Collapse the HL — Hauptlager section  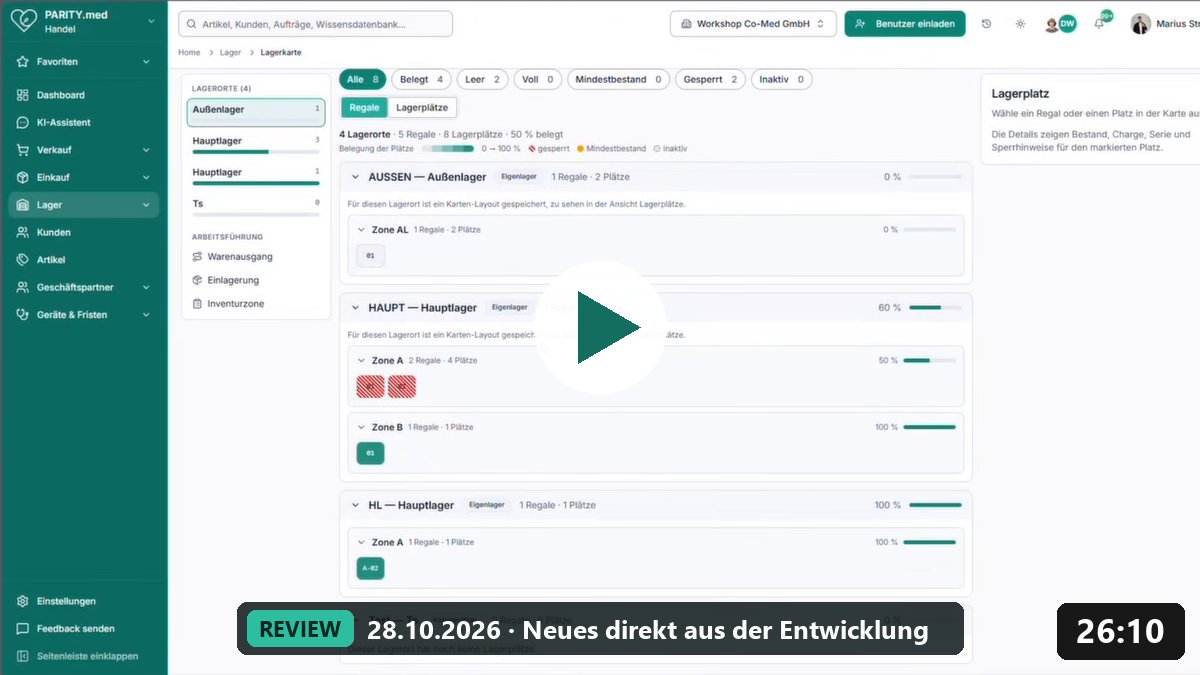[355, 506]
